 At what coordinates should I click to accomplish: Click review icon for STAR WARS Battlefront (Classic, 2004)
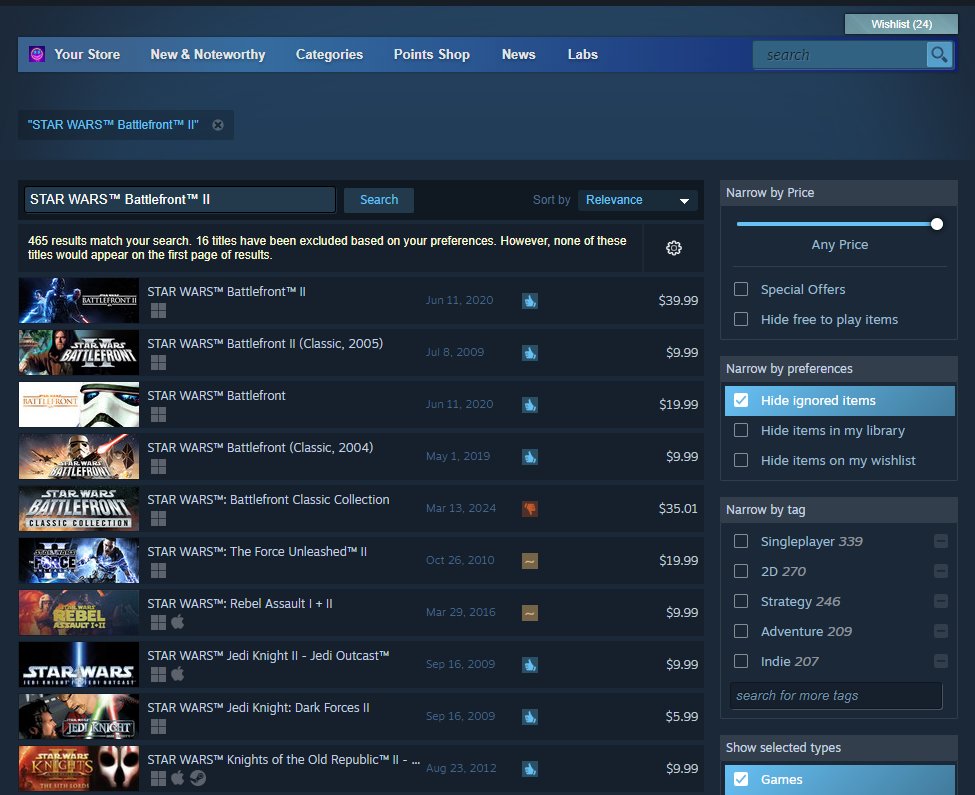click(530, 457)
